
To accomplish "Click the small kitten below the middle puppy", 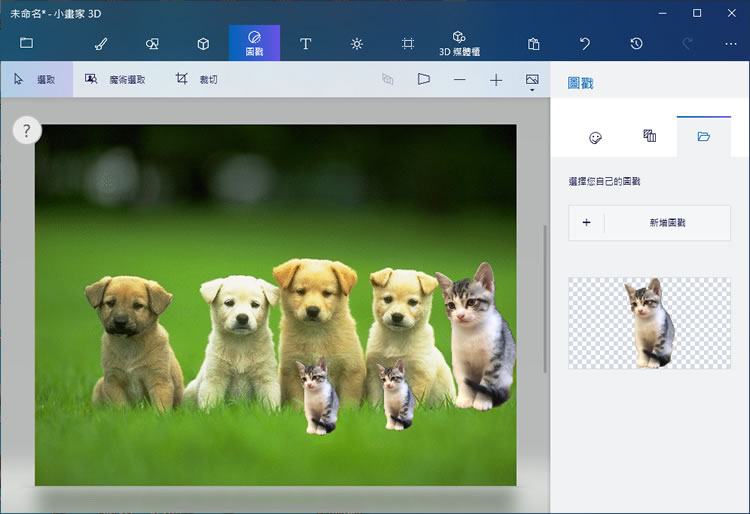I will pyautogui.click(x=318, y=396).
